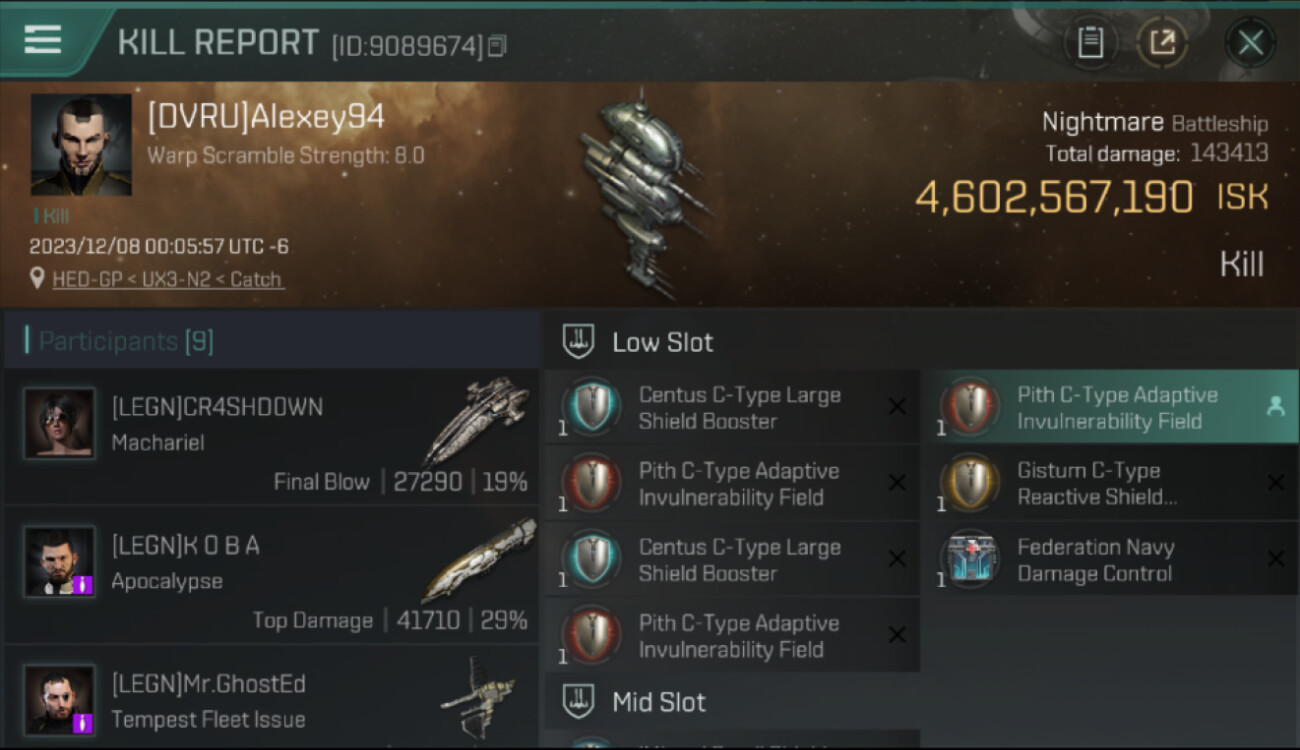Viewport: 1300px width, 750px height.
Task: Click the Low Slot section icon
Action: click(579, 341)
